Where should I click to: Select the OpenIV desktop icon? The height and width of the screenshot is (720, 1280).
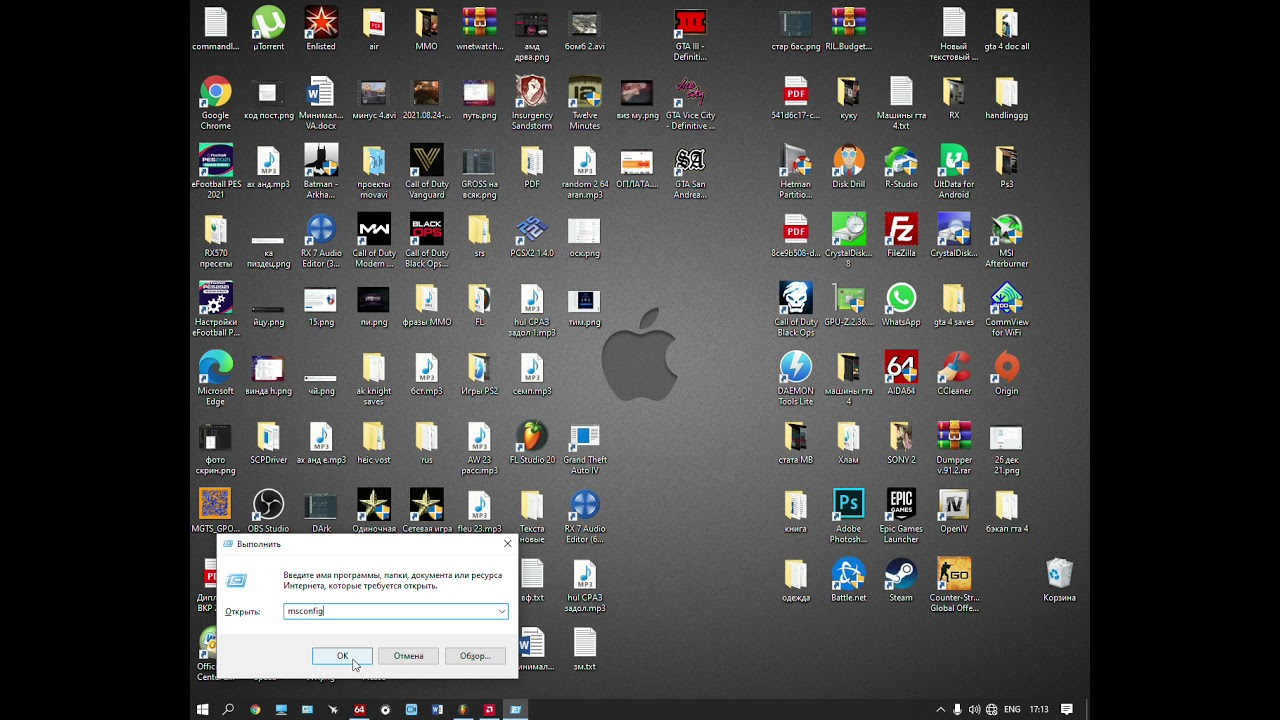point(954,512)
